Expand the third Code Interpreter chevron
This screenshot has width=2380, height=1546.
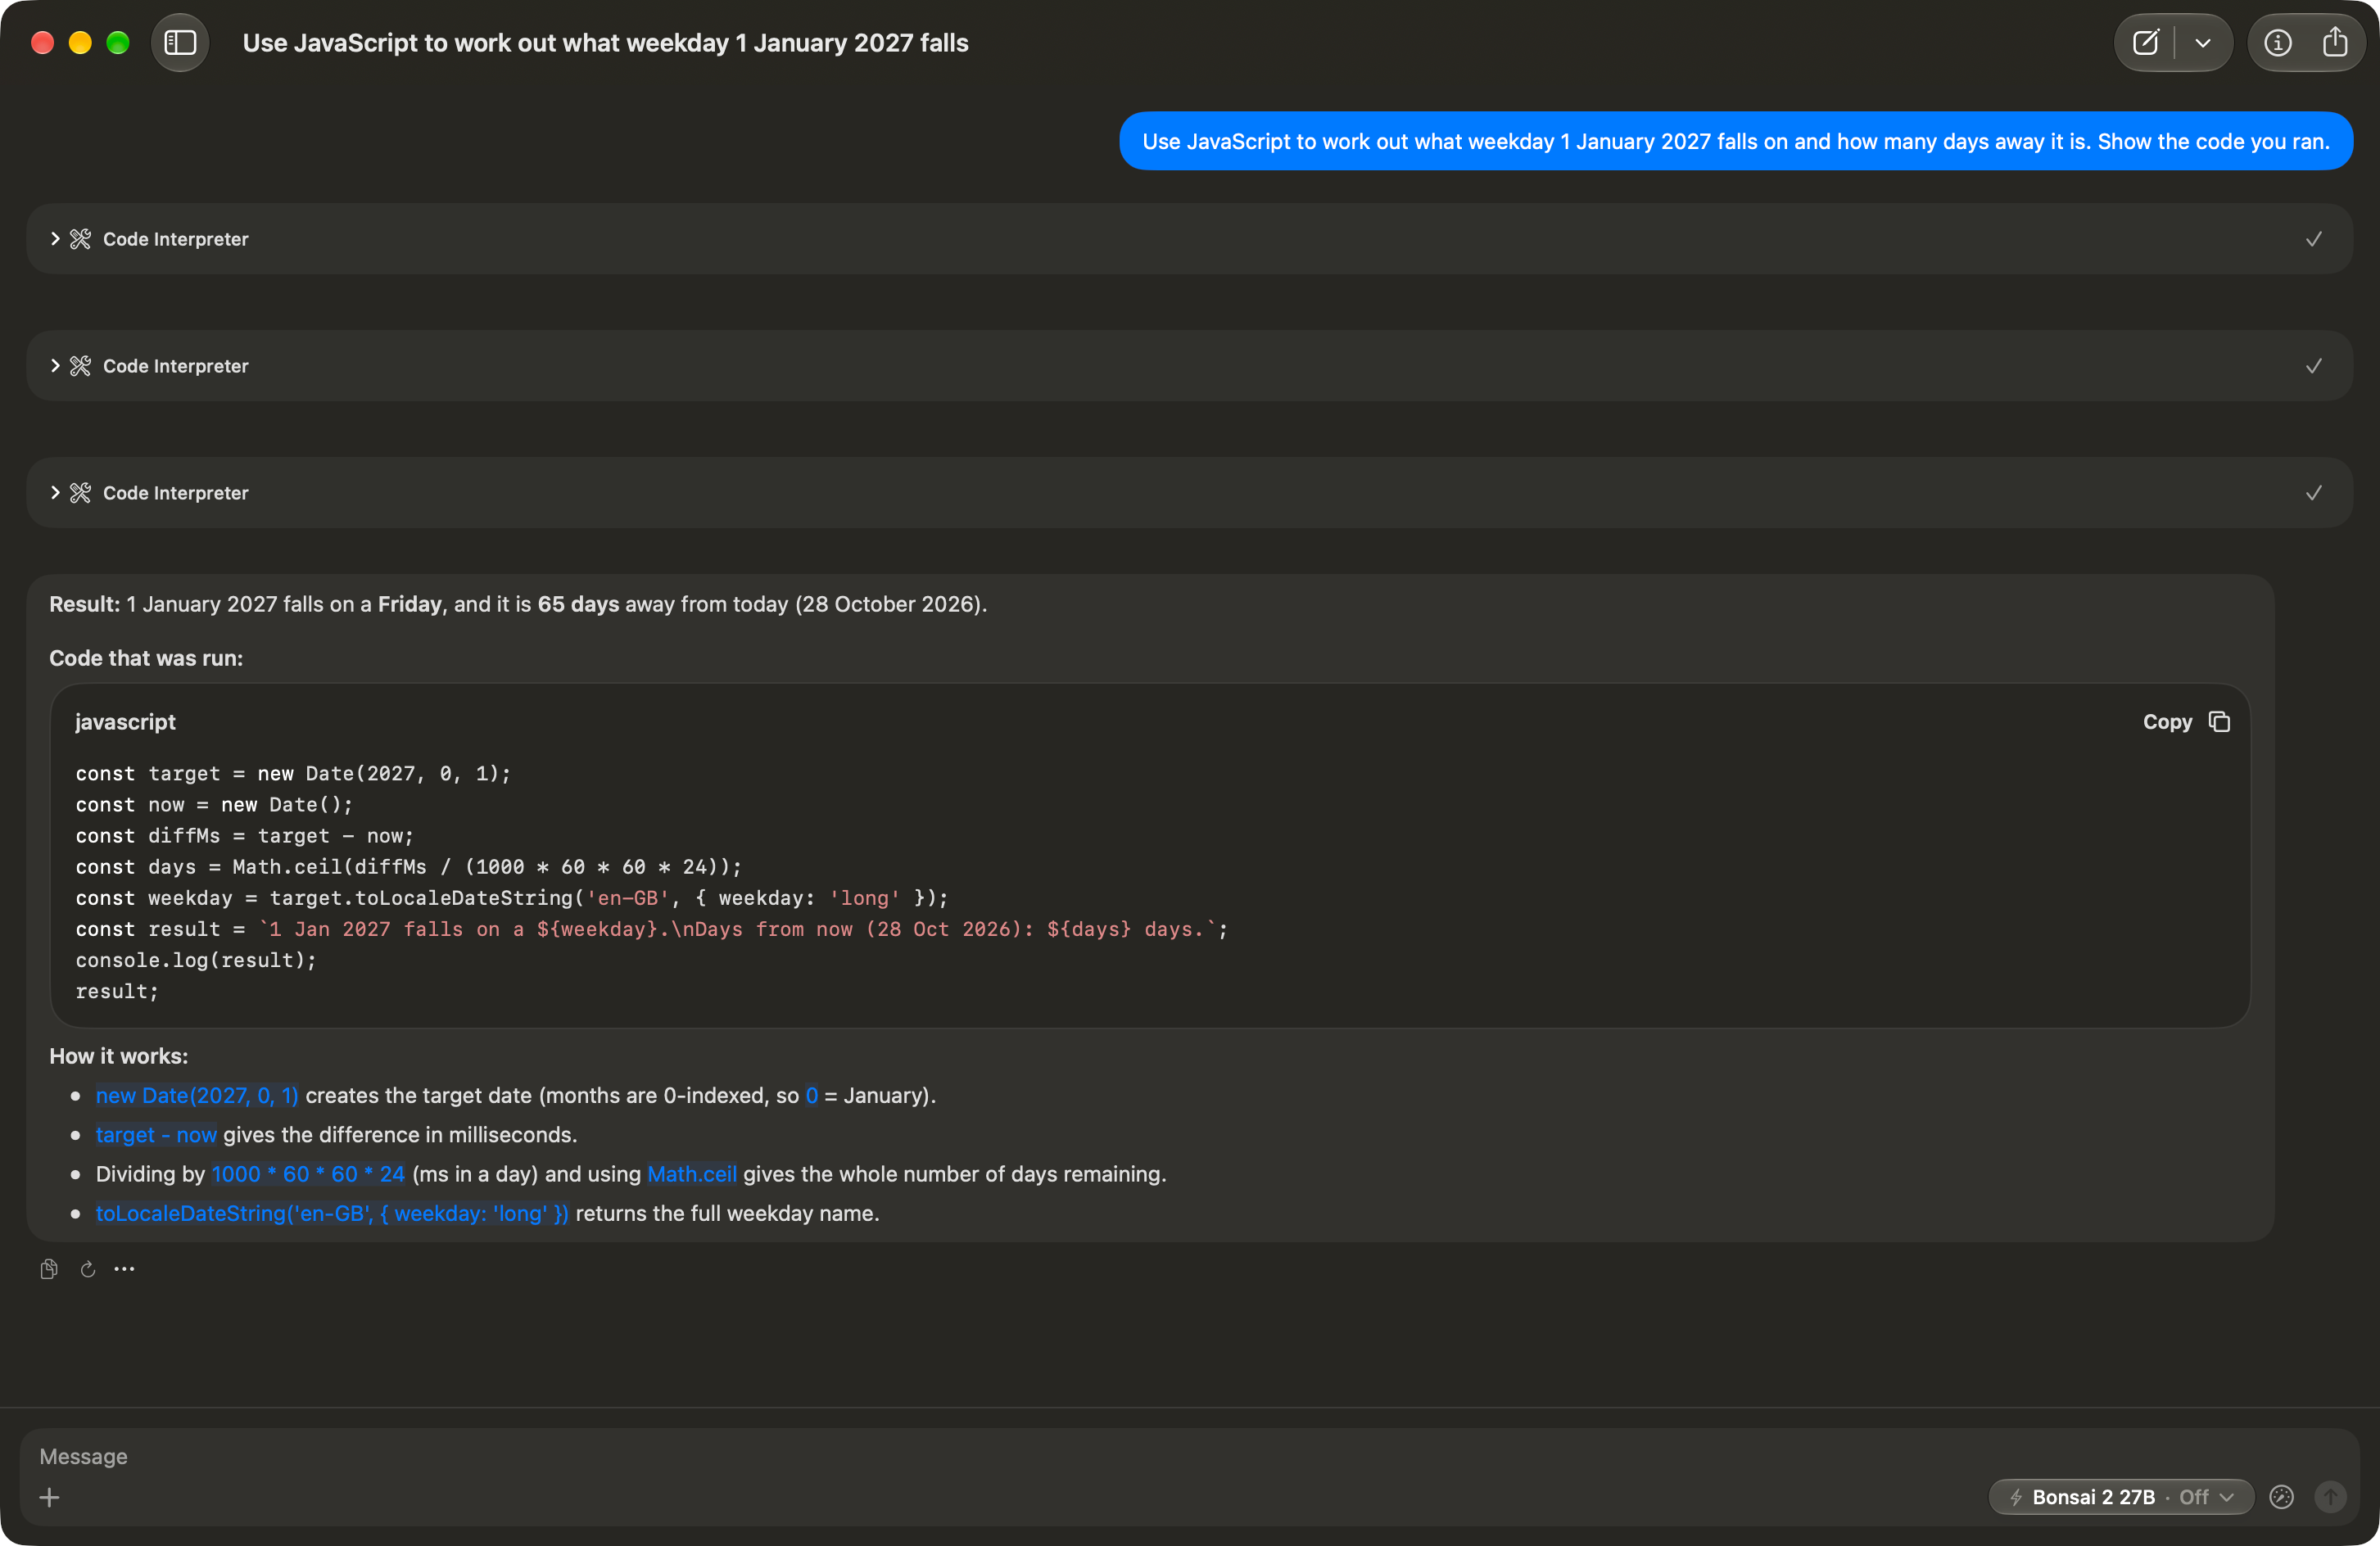click(x=55, y=493)
